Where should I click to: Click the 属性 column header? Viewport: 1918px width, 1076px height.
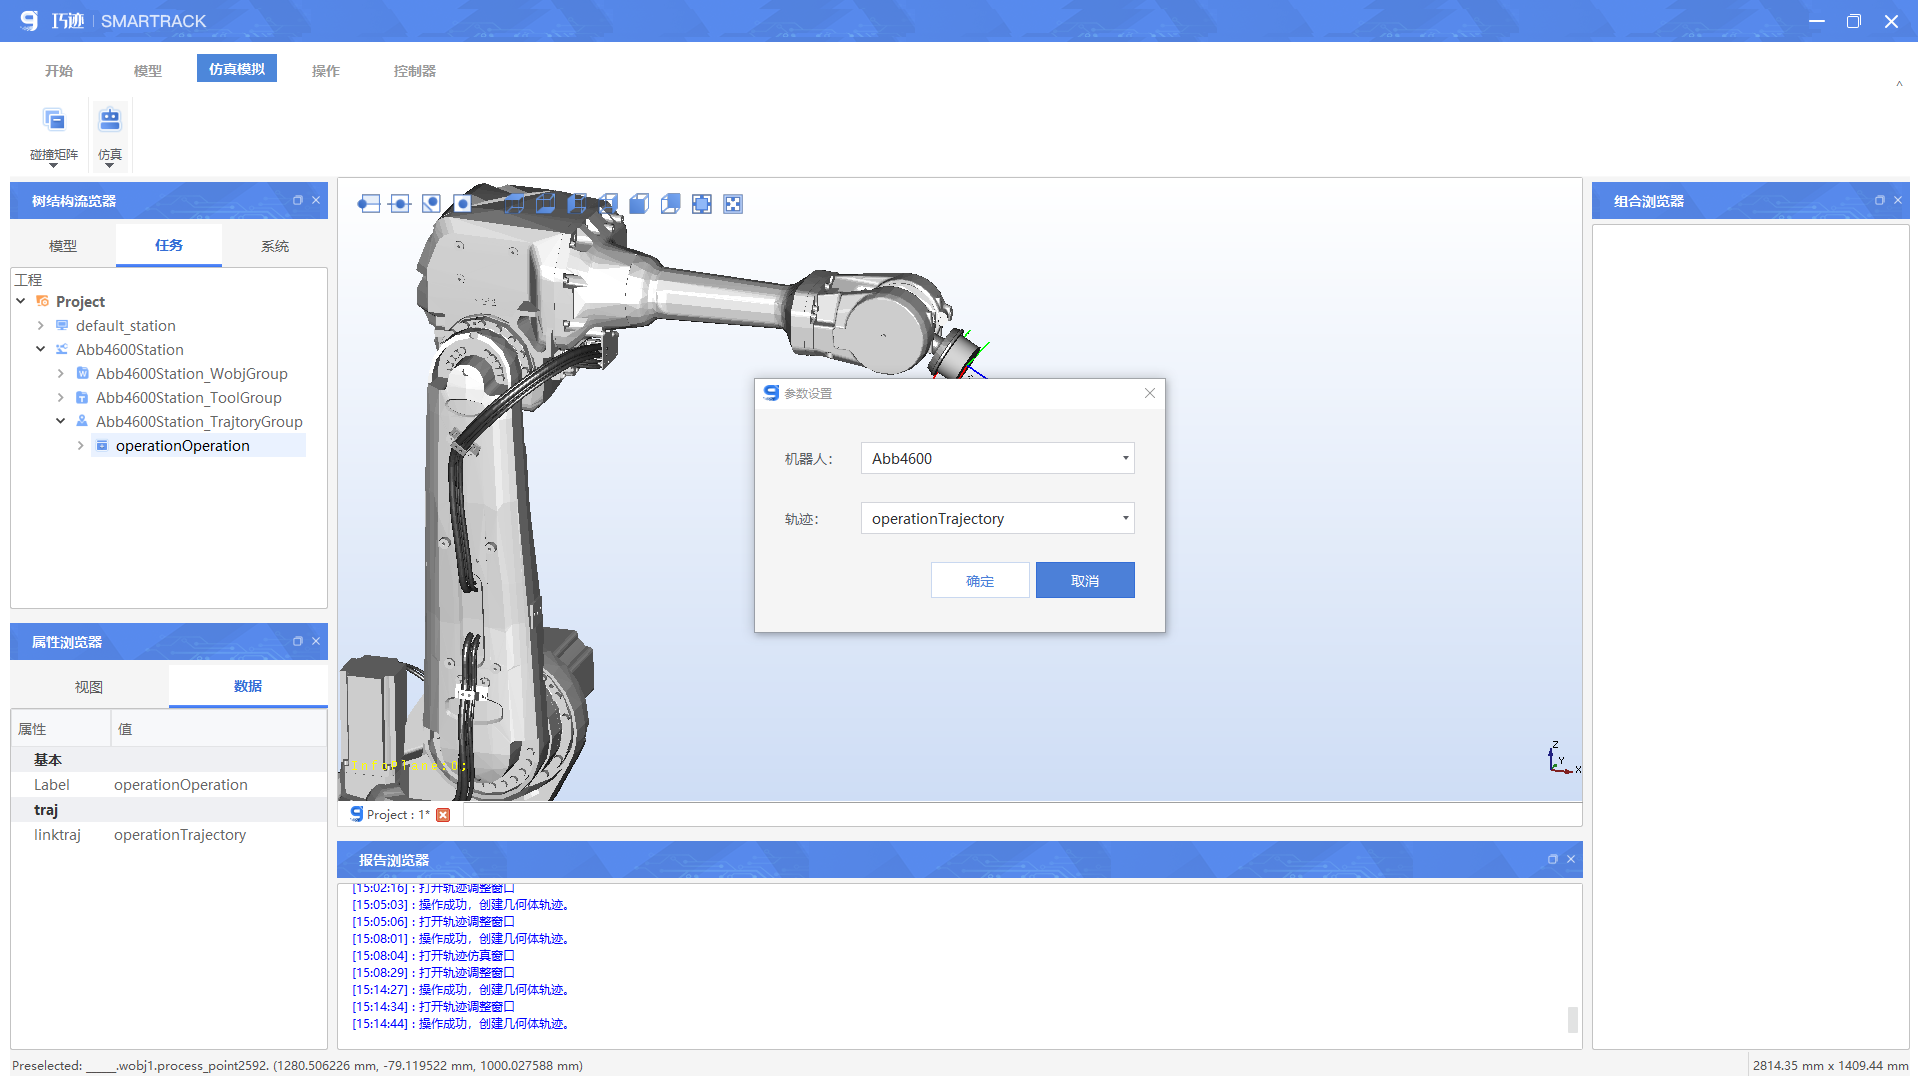60,729
